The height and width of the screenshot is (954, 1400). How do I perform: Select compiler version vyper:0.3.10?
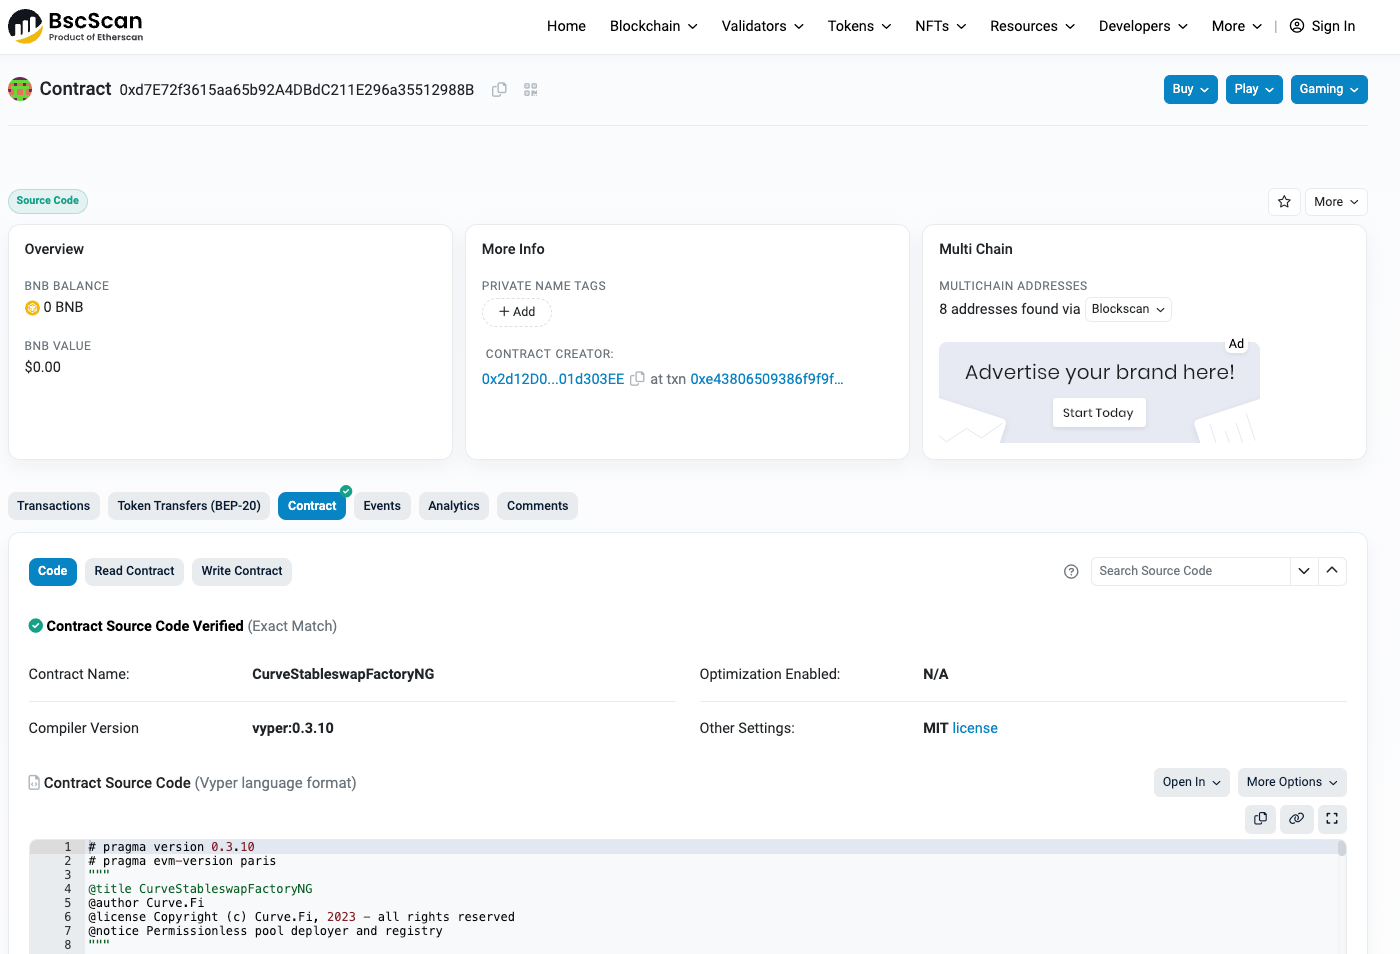(x=293, y=728)
